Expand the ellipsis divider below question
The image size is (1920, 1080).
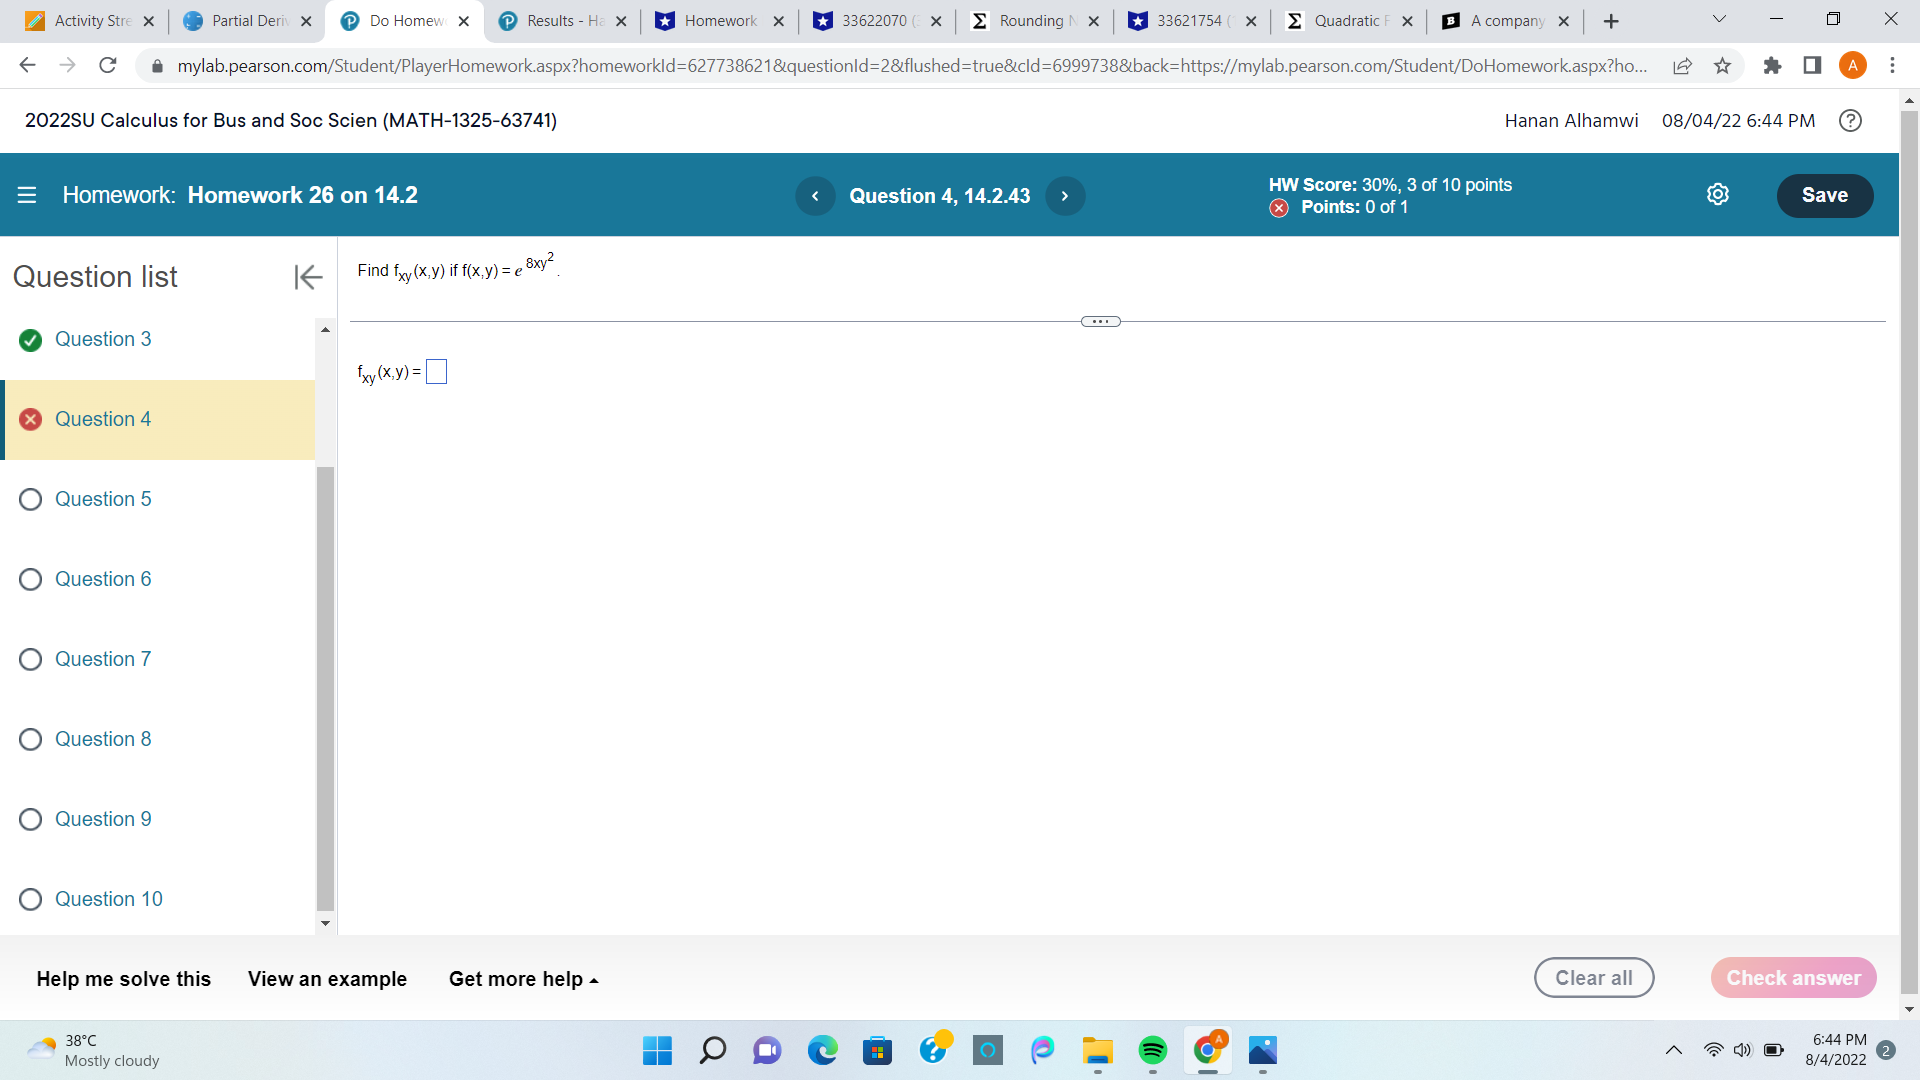[1100, 322]
